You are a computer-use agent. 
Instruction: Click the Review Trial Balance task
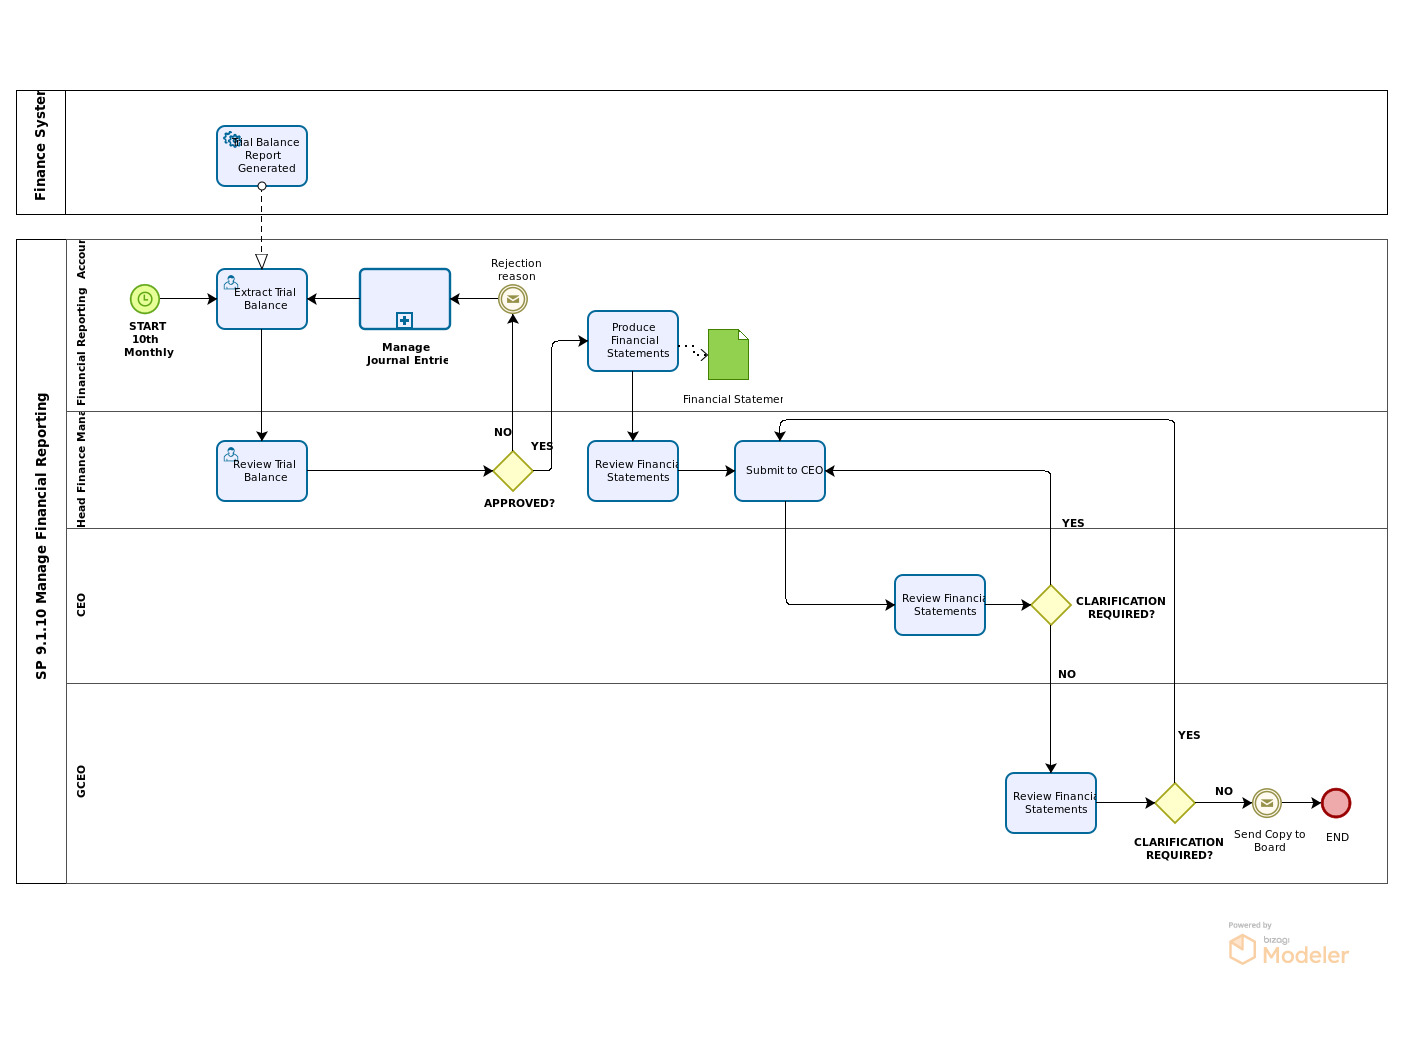pyautogui.click(x=262, y=471)
